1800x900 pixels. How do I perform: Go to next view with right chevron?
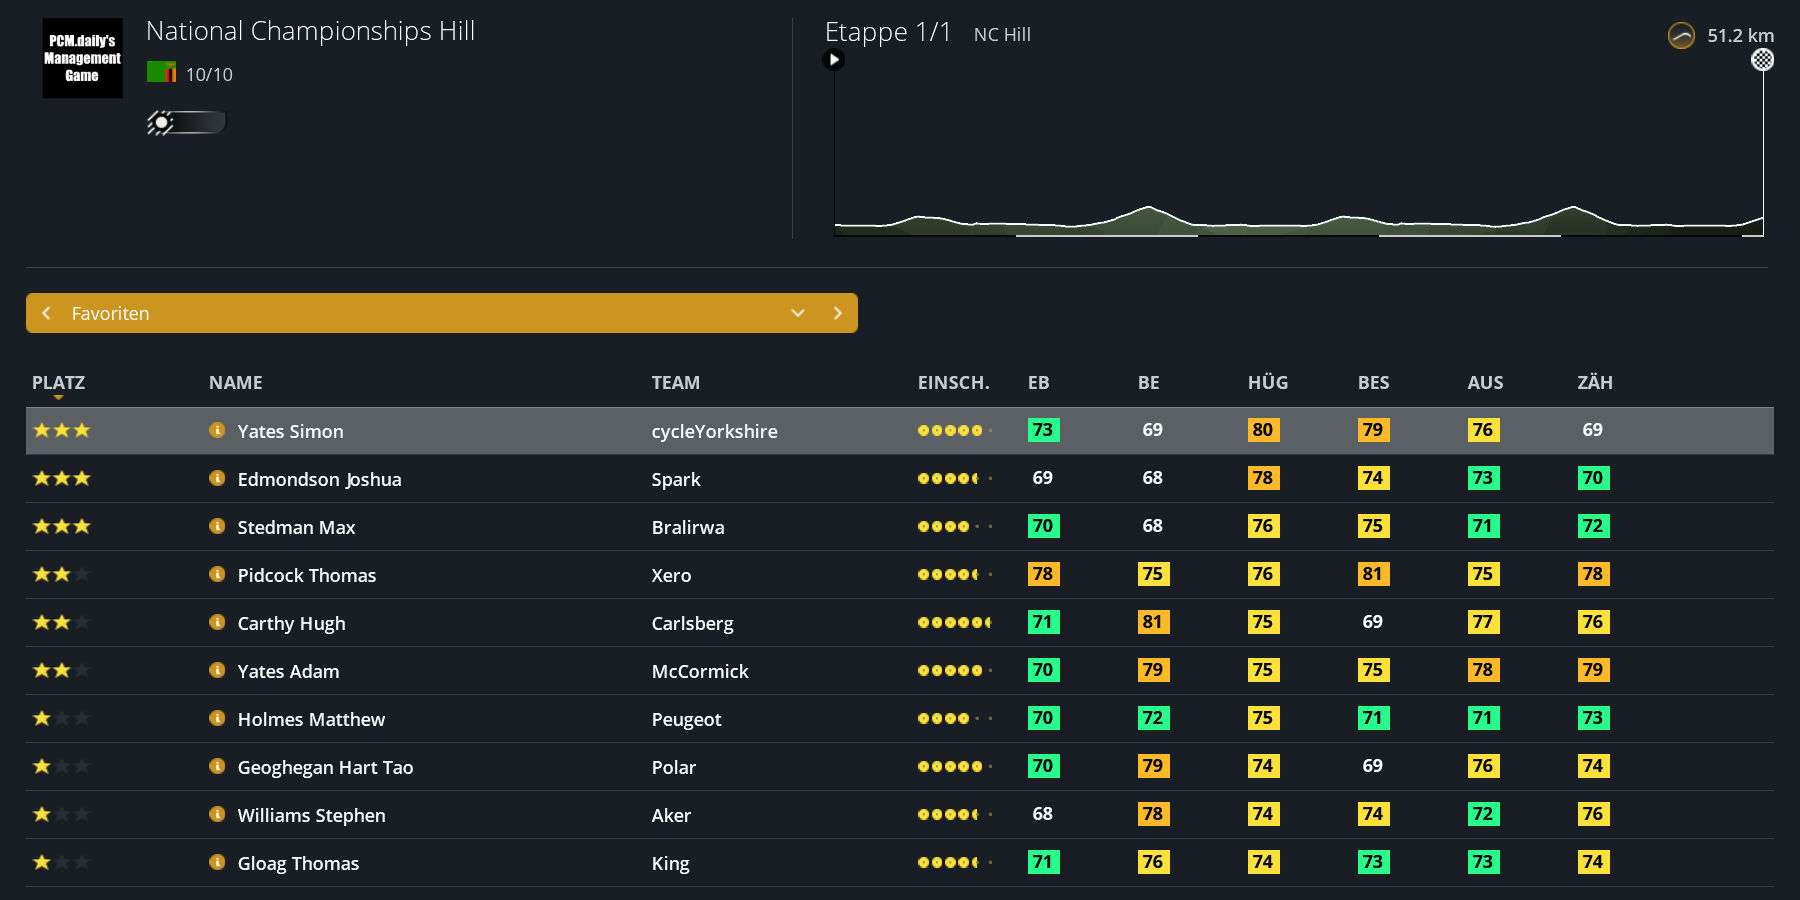pyautogui.click(x=838, y=313)
